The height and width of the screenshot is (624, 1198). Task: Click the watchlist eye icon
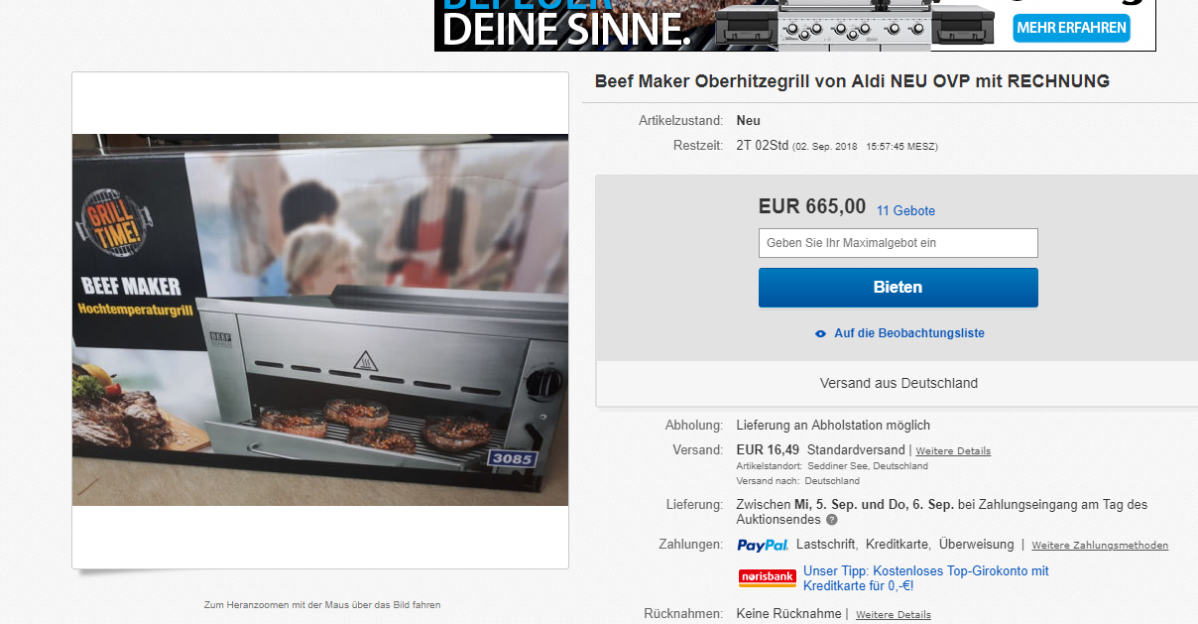point(818,333)
